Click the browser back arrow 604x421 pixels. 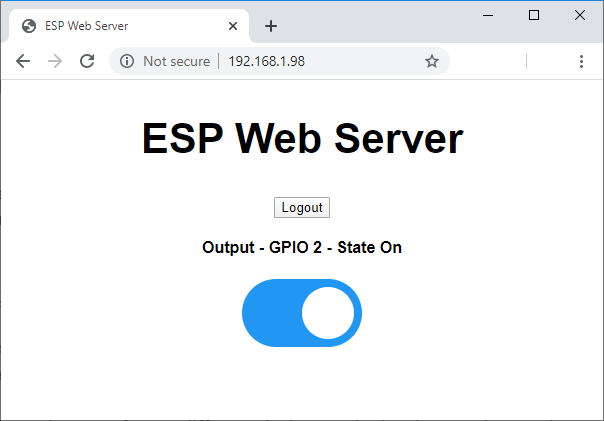[23, 61]
